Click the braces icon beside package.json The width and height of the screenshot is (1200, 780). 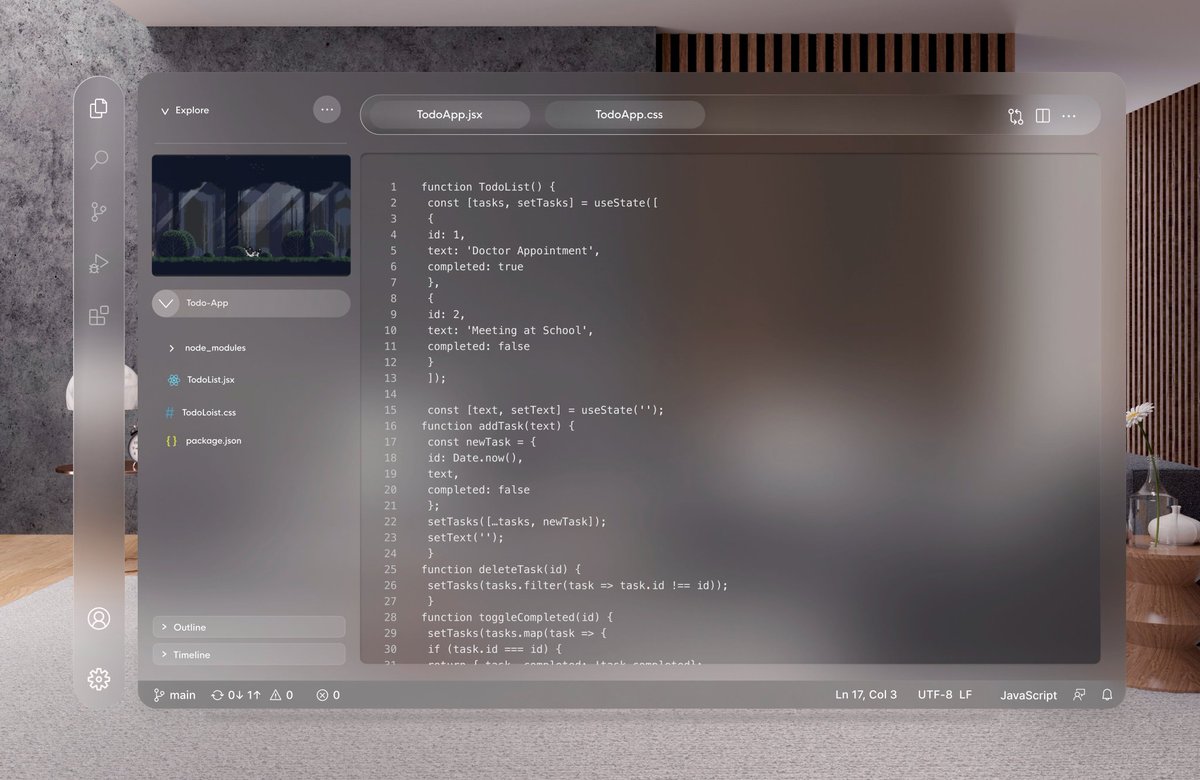(x=171, y=440)
